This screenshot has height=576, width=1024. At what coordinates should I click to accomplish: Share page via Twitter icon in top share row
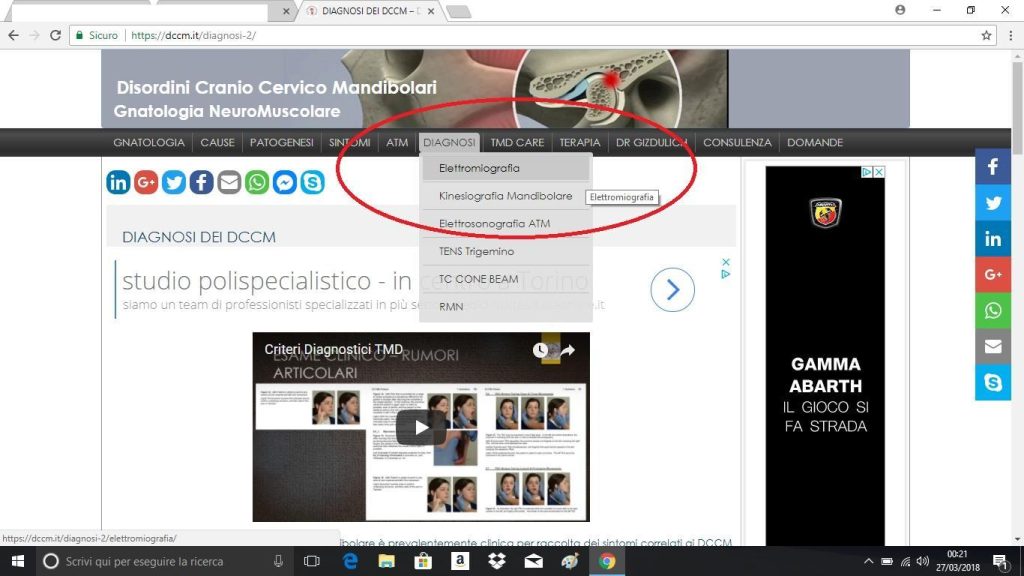click(174, 182)
